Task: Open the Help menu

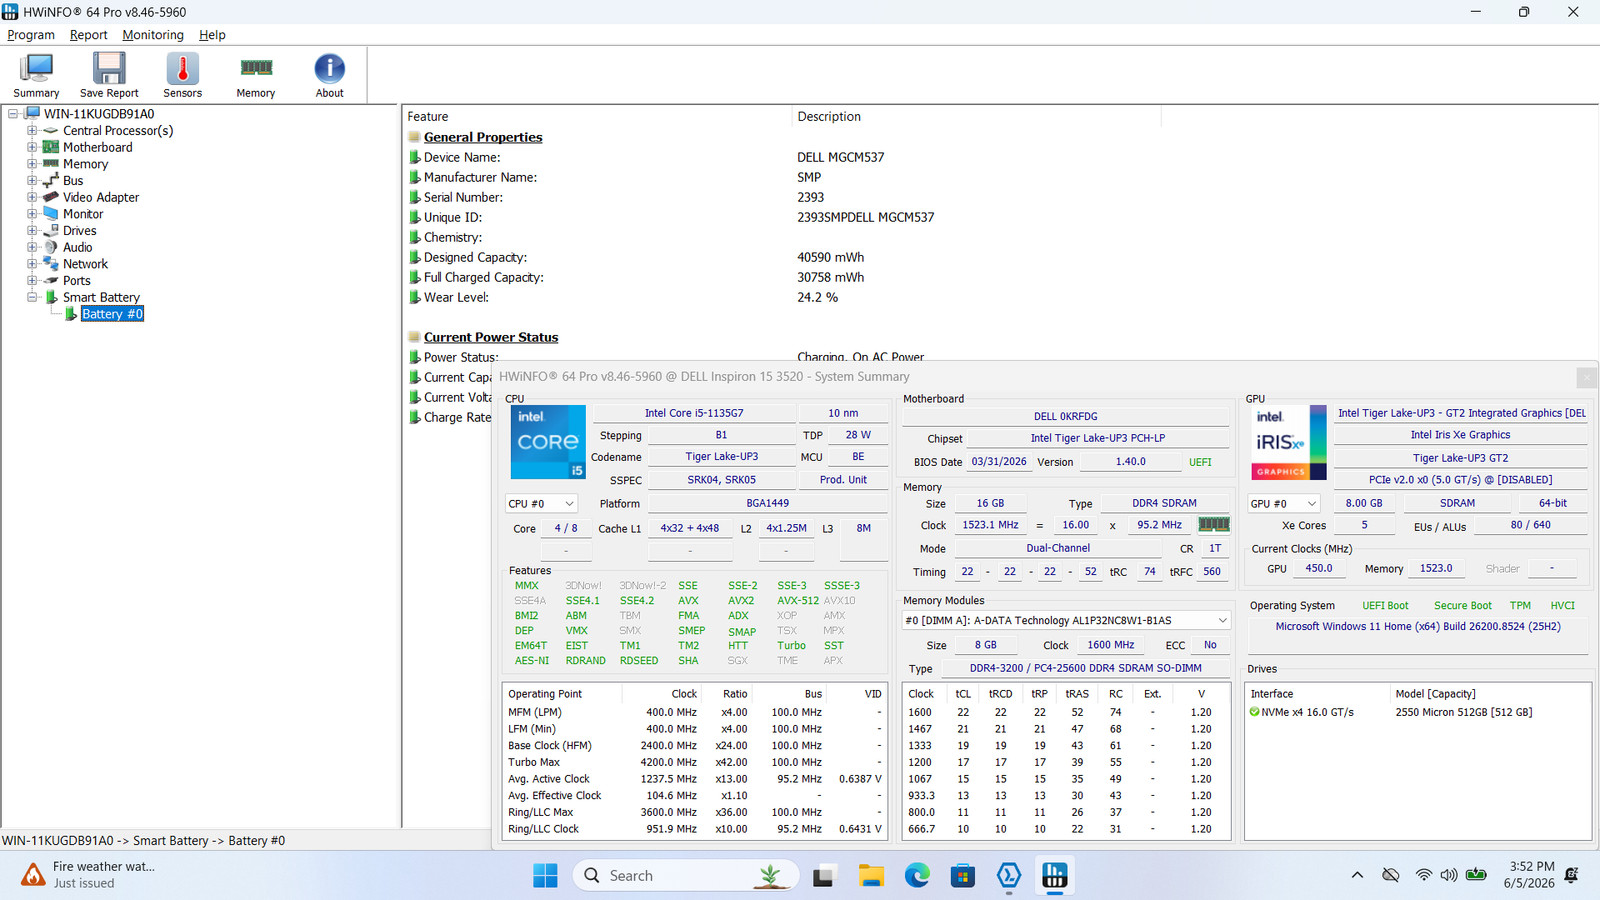Action: pos(212,35)
